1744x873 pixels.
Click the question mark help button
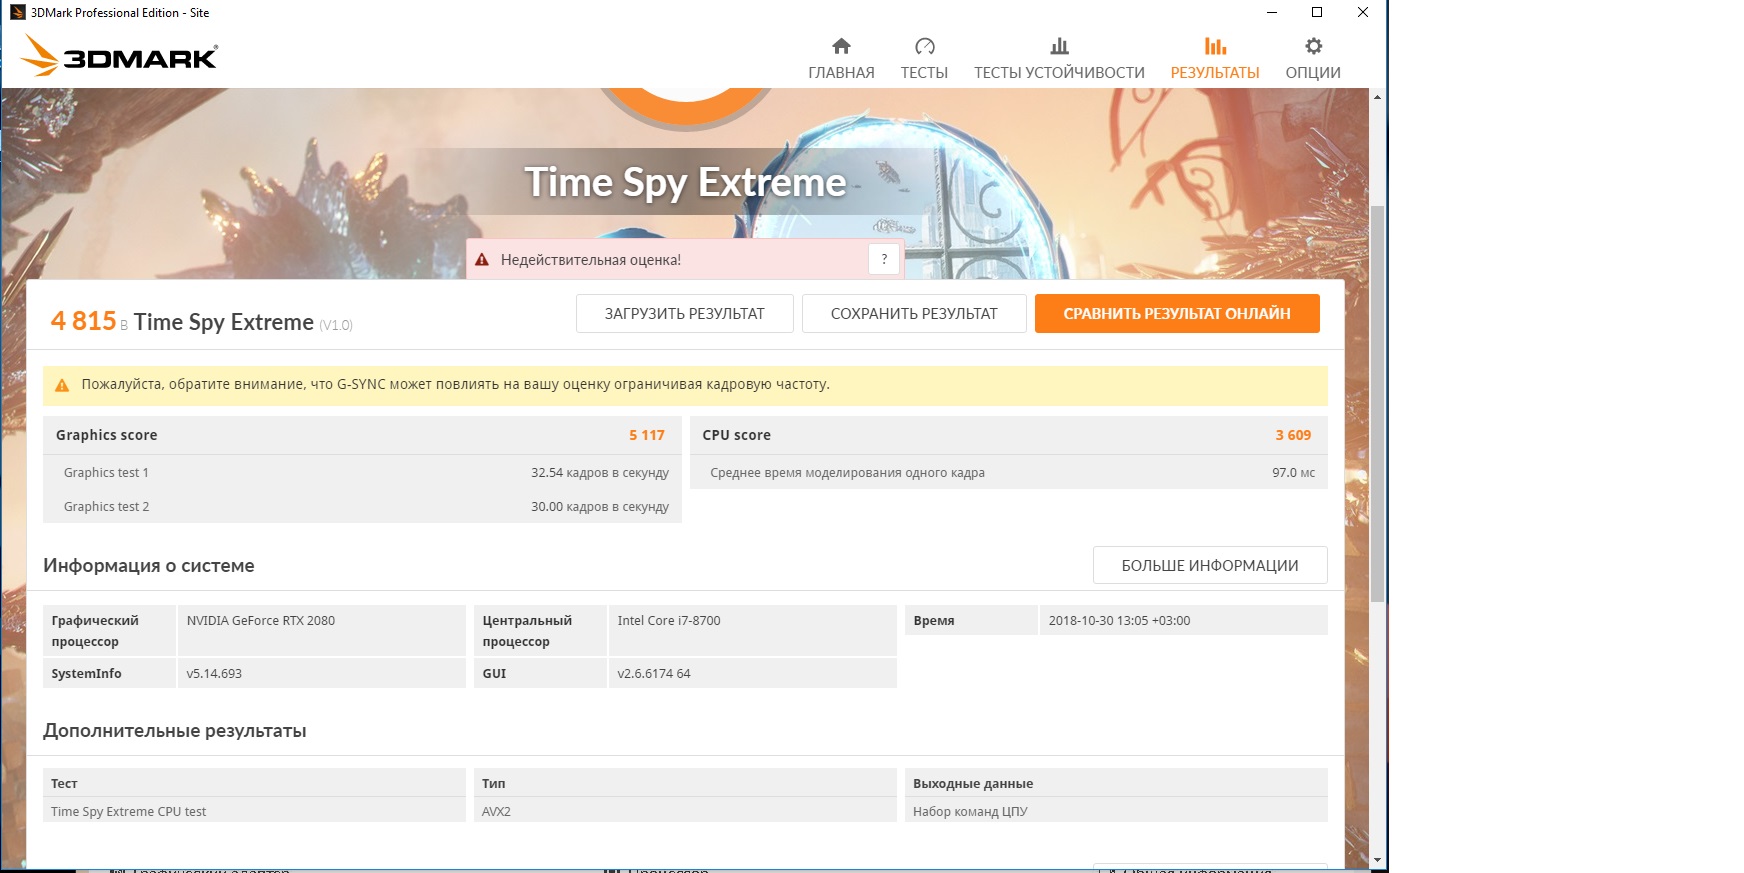[884, 260]
